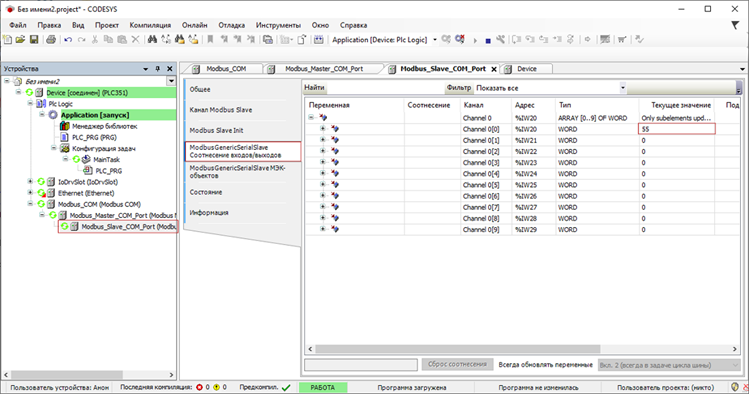
Task: Click the Cut scissors icon
Action: pyautogui.click(x=95, y=40)
